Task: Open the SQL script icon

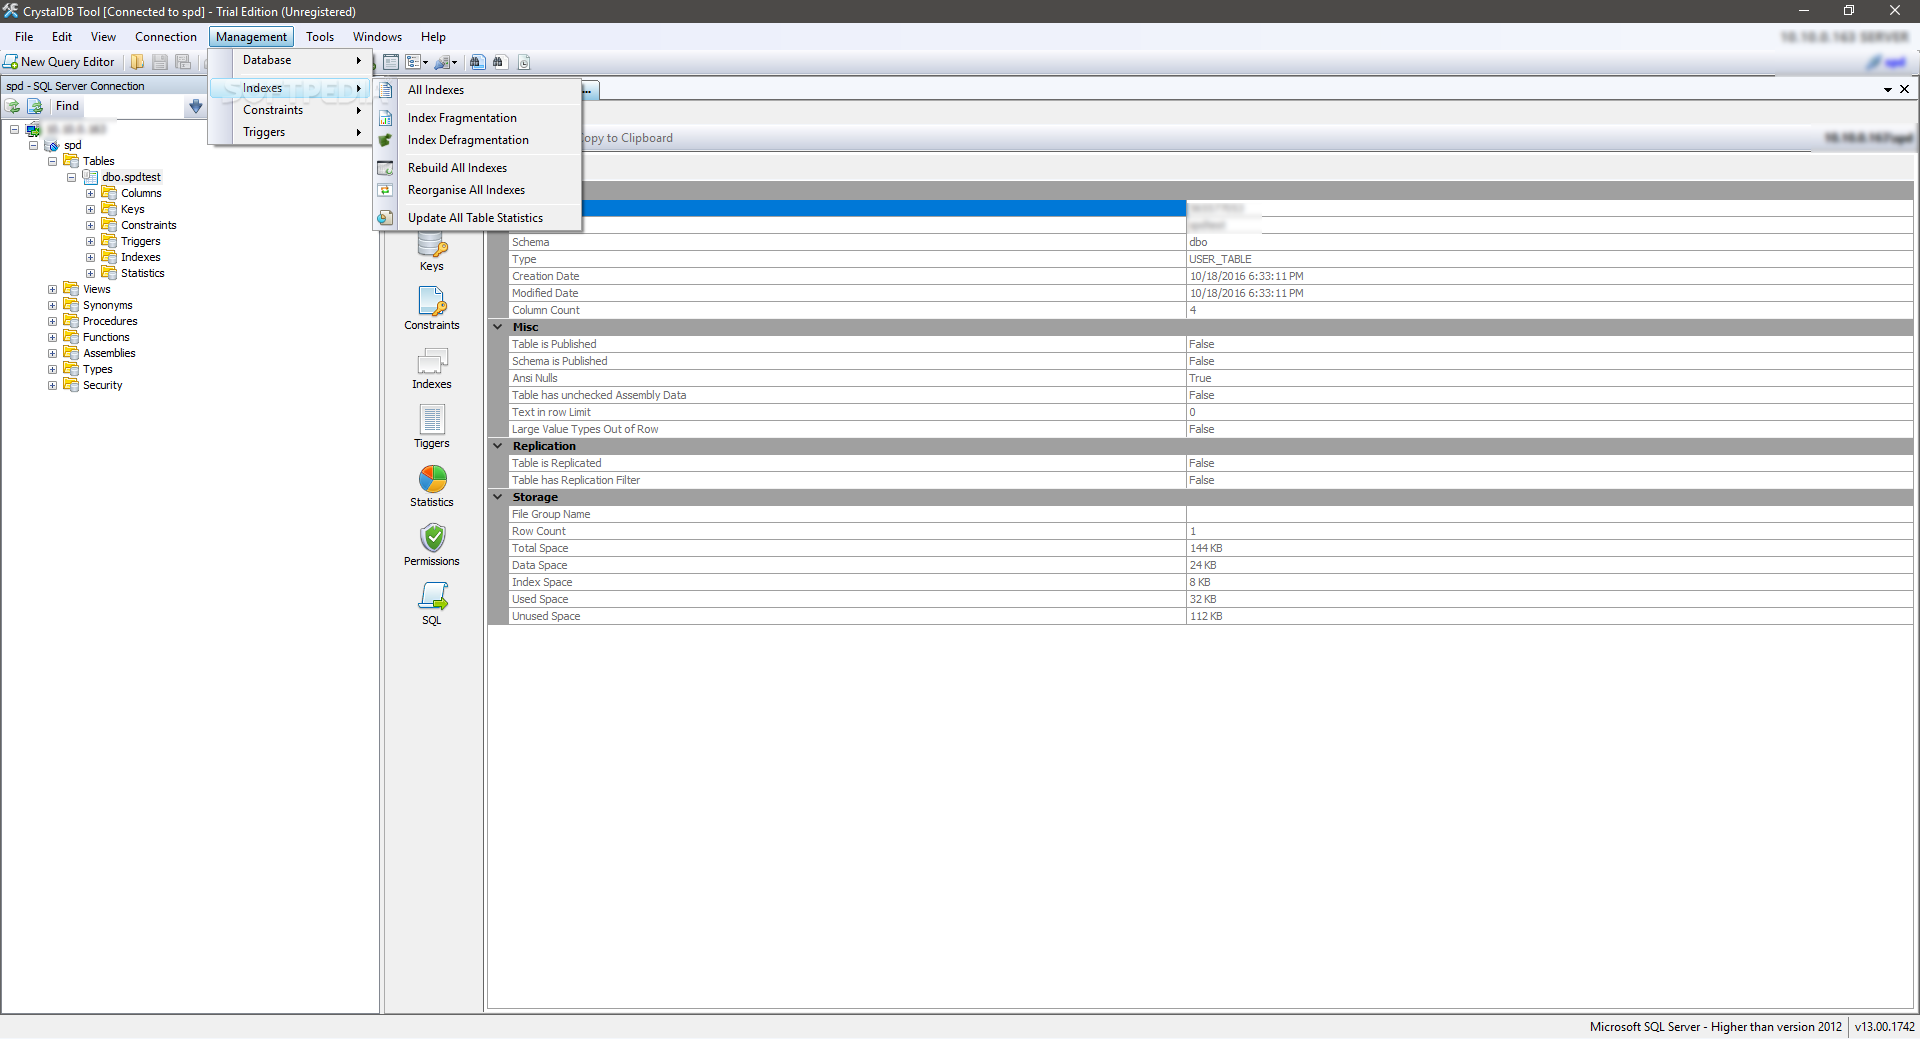Action: 432,603
